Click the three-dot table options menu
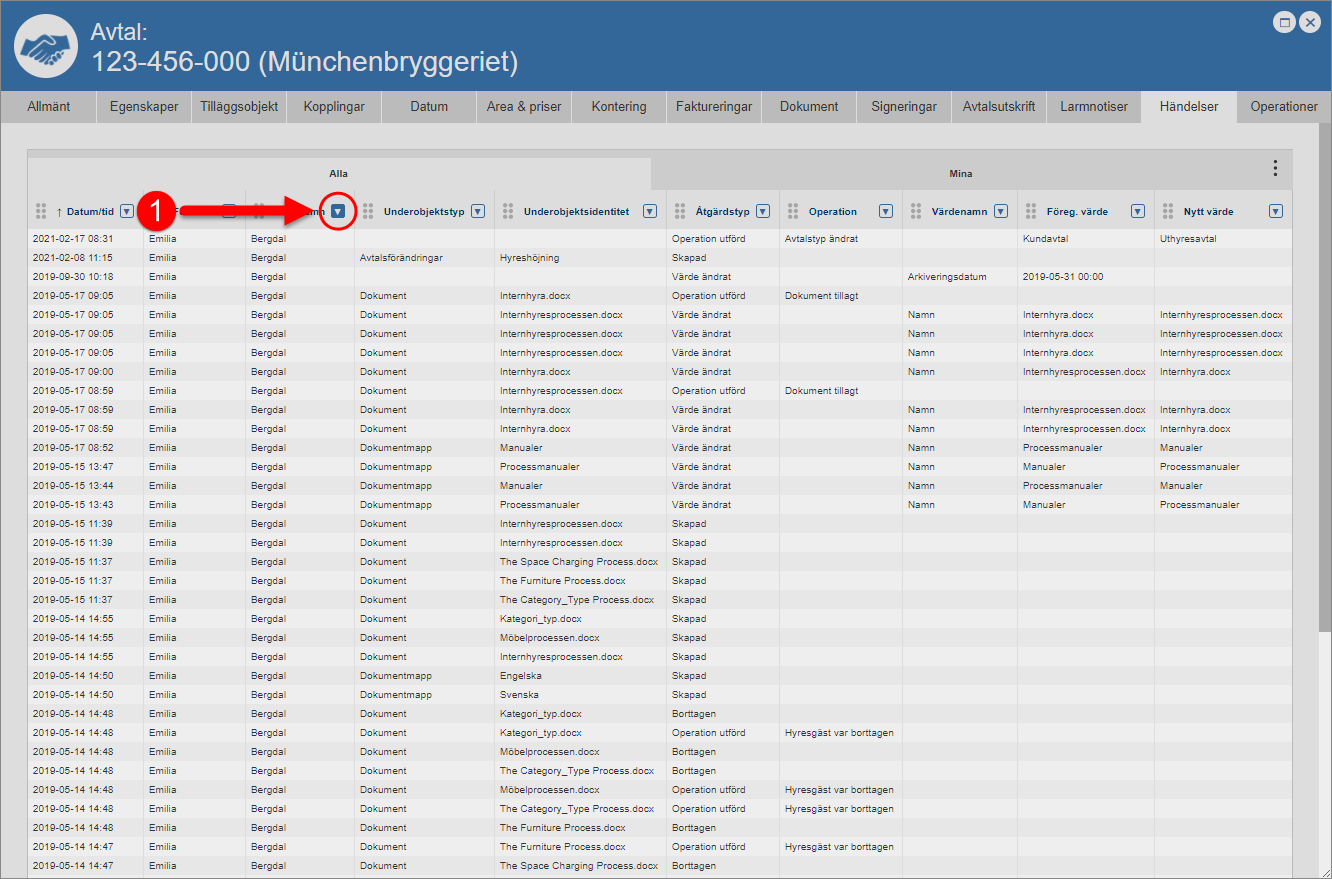Image resolution: width=1332 pixels, height=879 pixels. click(x=1274, y=168)
